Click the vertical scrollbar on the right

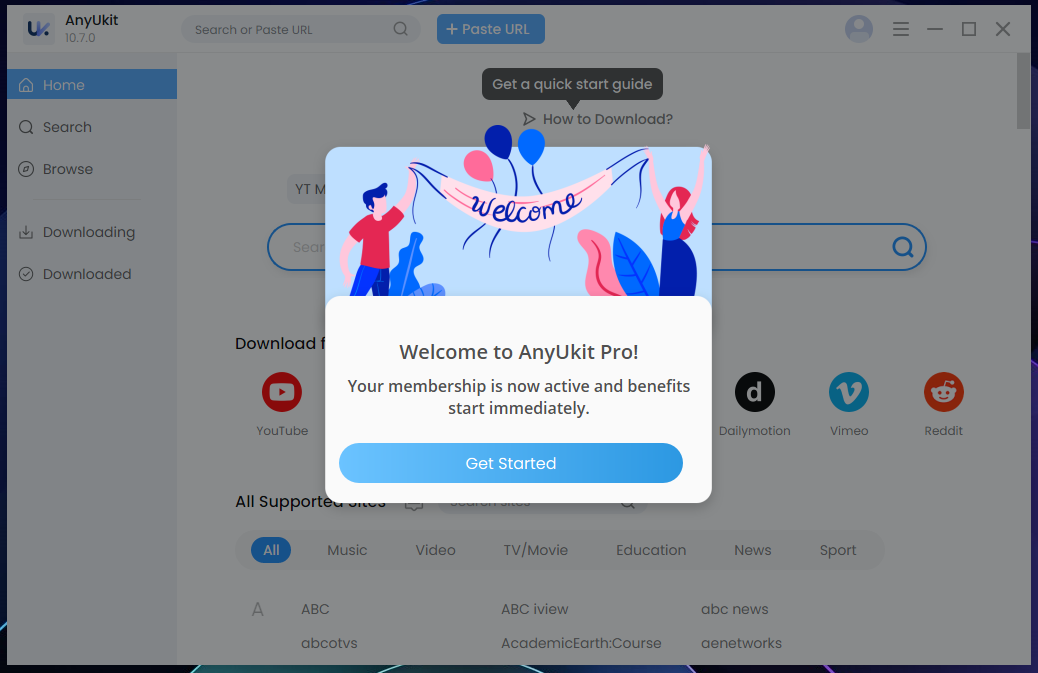[1023, 91]
